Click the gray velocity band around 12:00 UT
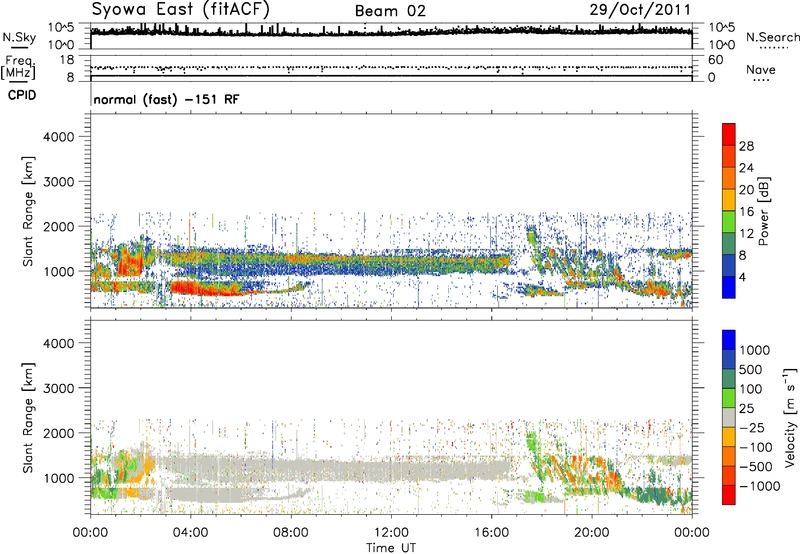This screenshot has width=800, height=554. click(391, 470)
